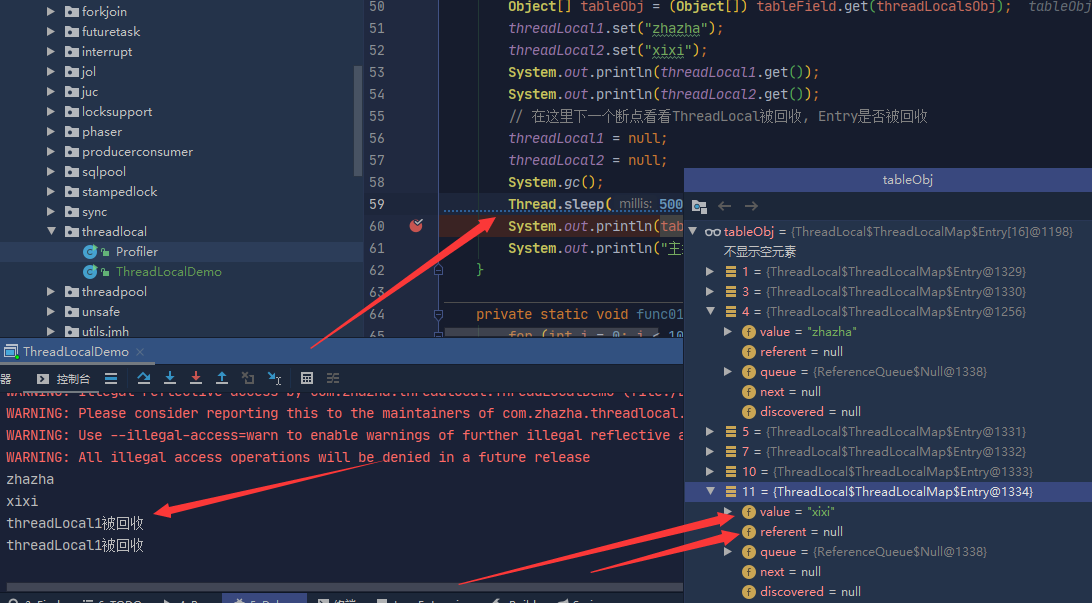The width and height of the screenshot is (1092, 603).
Task: Select the futuretask package
Action: 111,31
